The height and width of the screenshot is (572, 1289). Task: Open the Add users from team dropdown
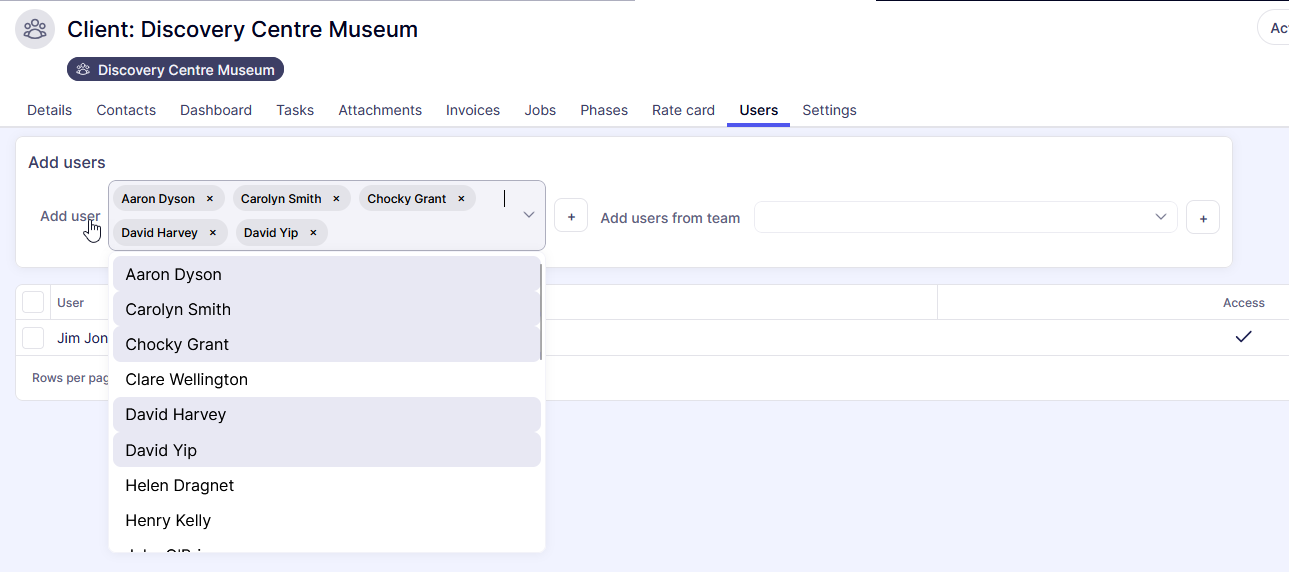coord(965,217)
